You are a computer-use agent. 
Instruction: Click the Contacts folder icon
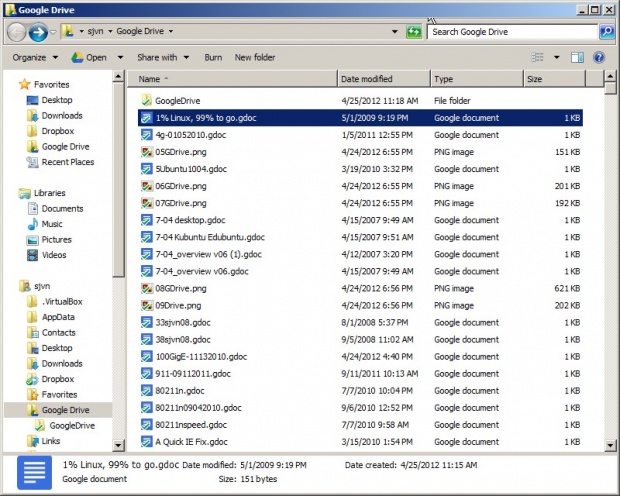(32, 333)
